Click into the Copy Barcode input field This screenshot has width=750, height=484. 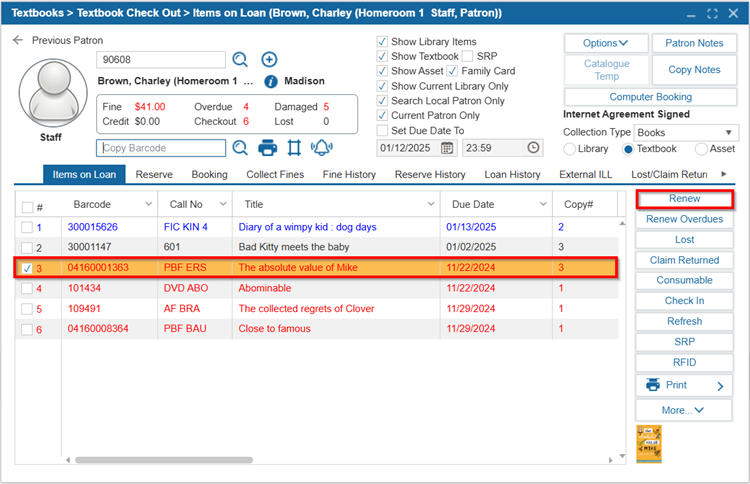point(161,148)
